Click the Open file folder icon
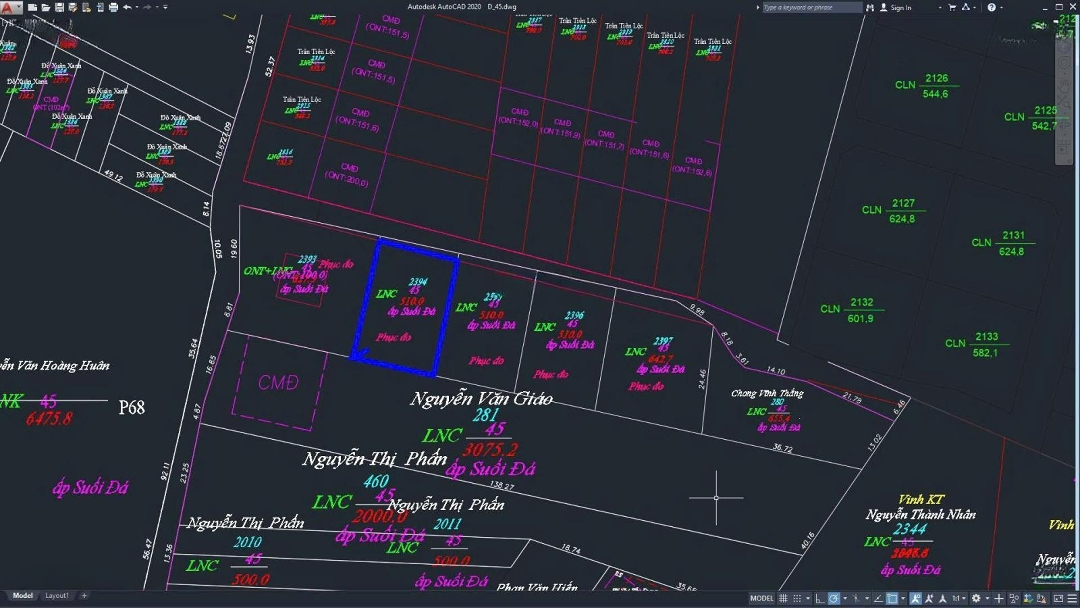Screen dimensions: 1080x608 click(46, 7)
